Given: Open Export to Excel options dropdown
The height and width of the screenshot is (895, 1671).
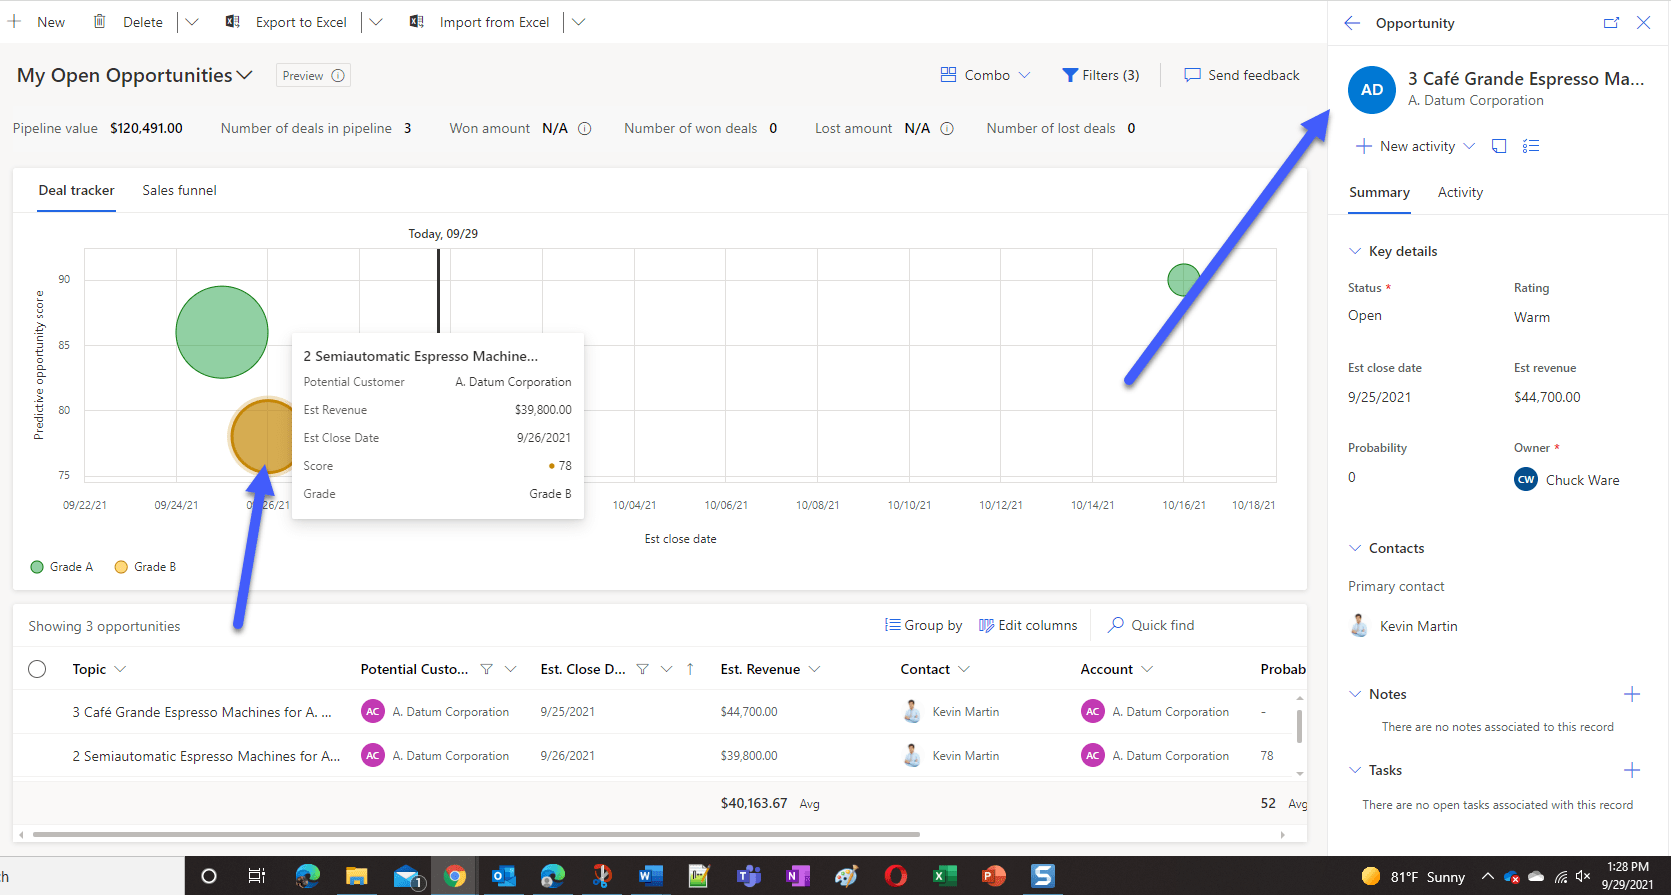Looking at the screenshot, I should point(376,22).
